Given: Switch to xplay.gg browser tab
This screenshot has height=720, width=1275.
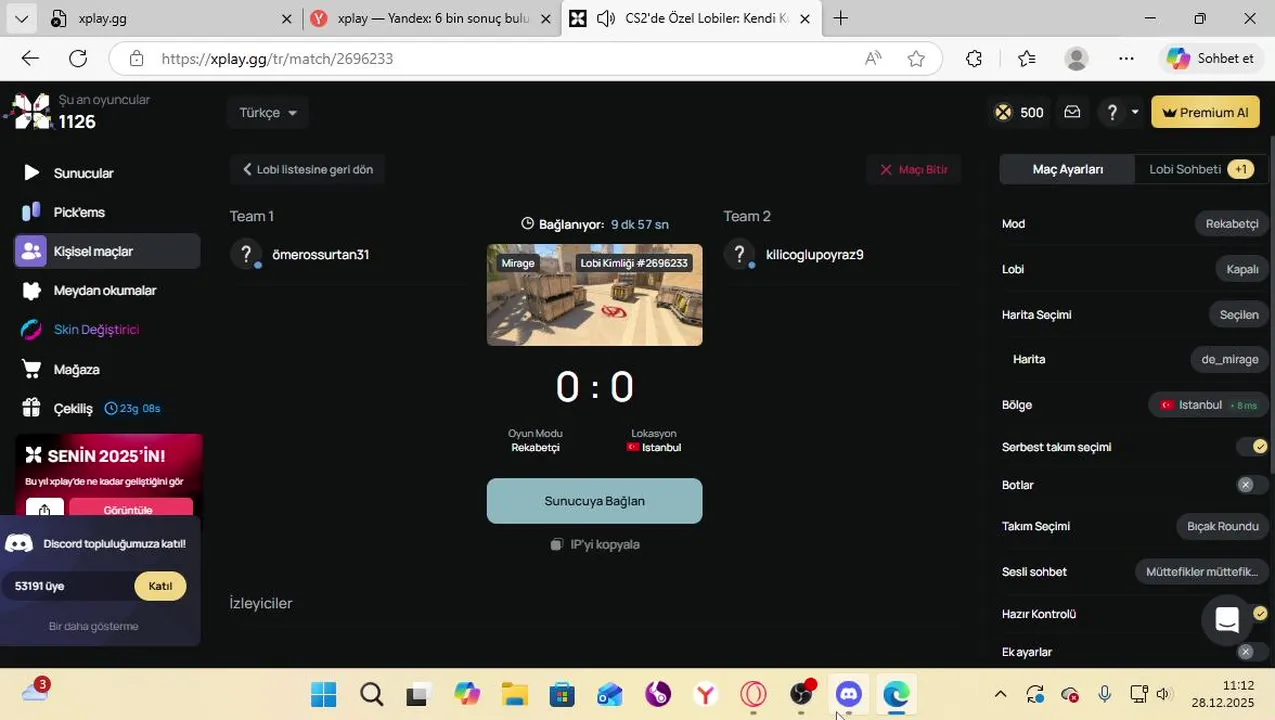Looking at the screenshot, I should [172, 19].
